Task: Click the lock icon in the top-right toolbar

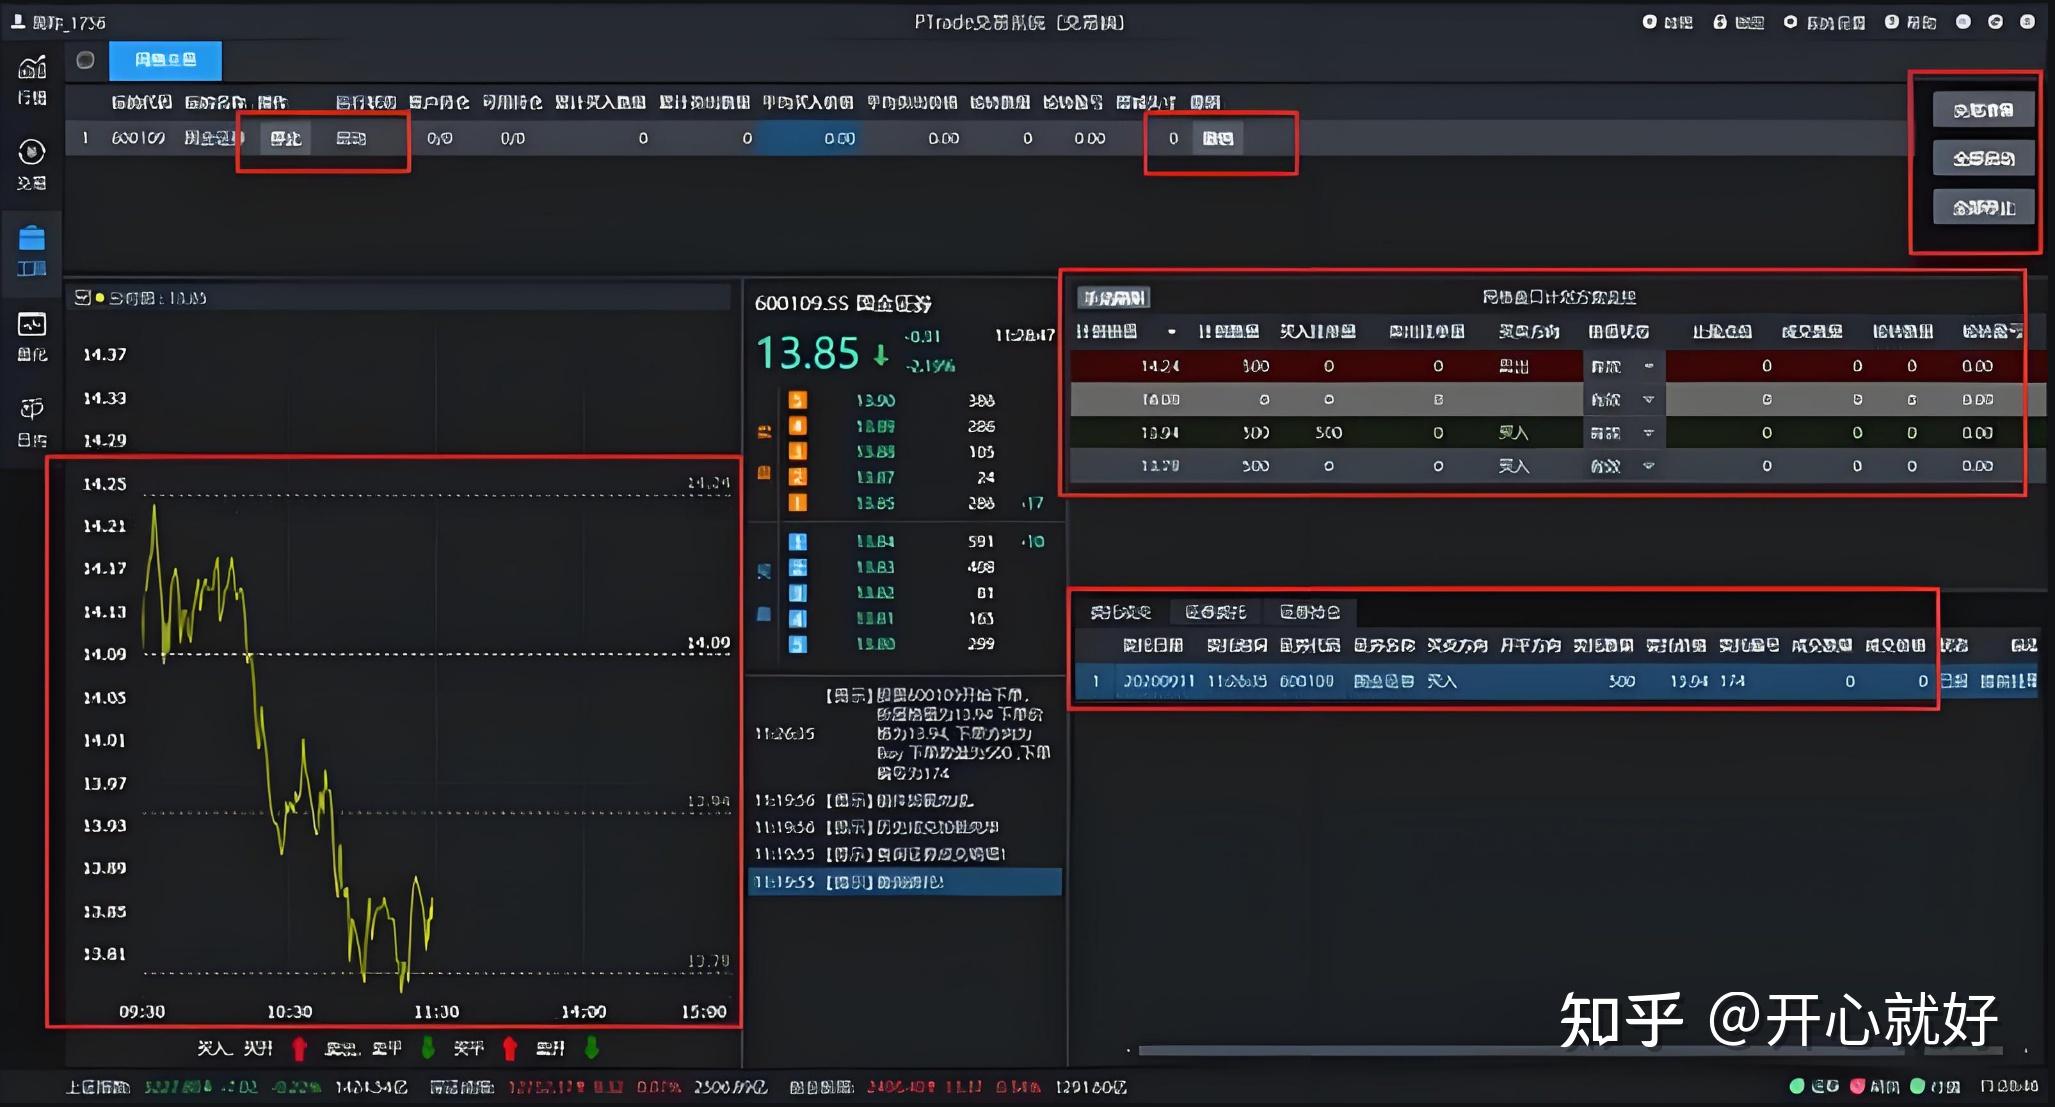Action: click(1721, 21)
